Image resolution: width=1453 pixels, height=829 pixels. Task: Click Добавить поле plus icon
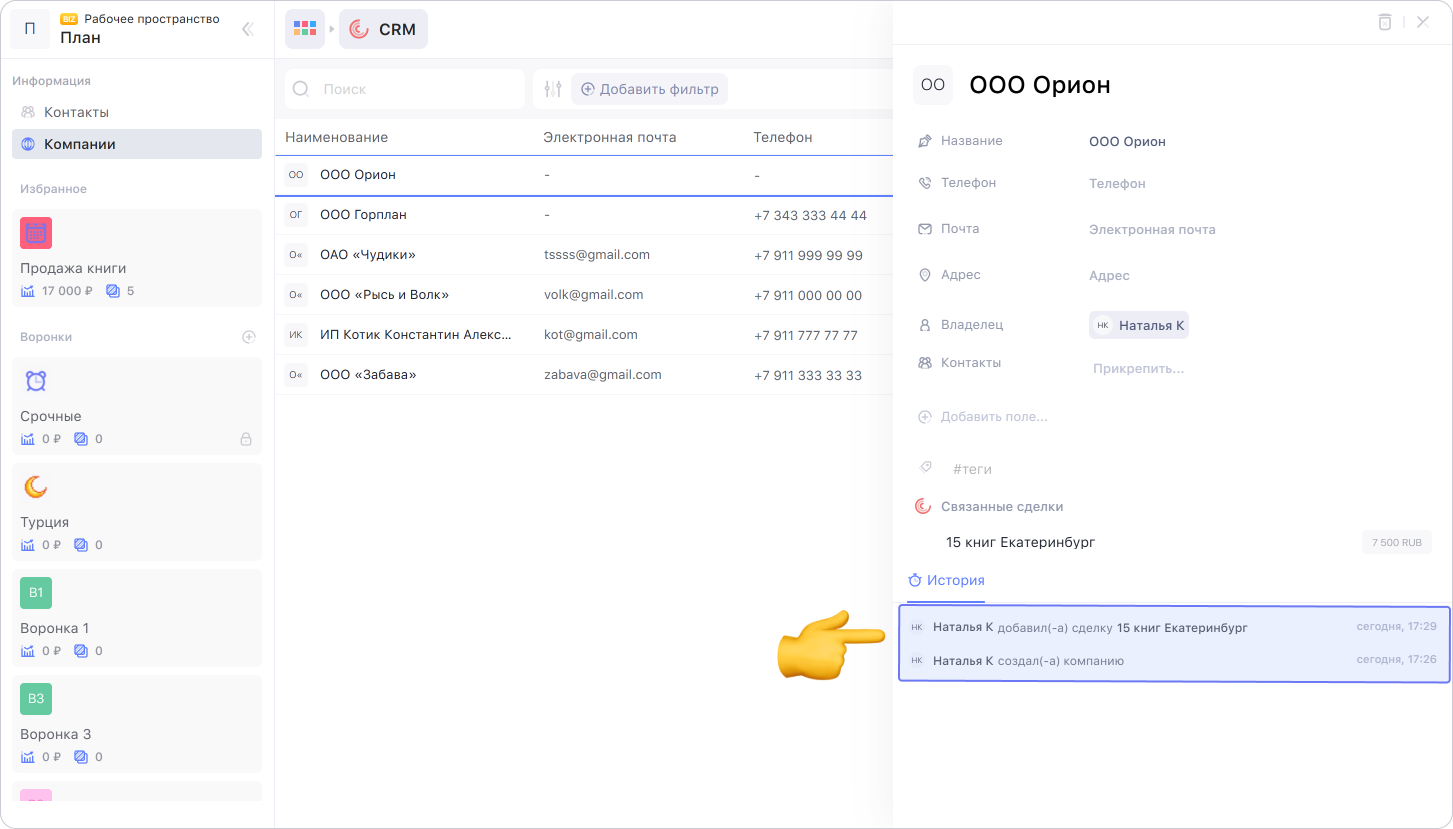pos(925,417)
